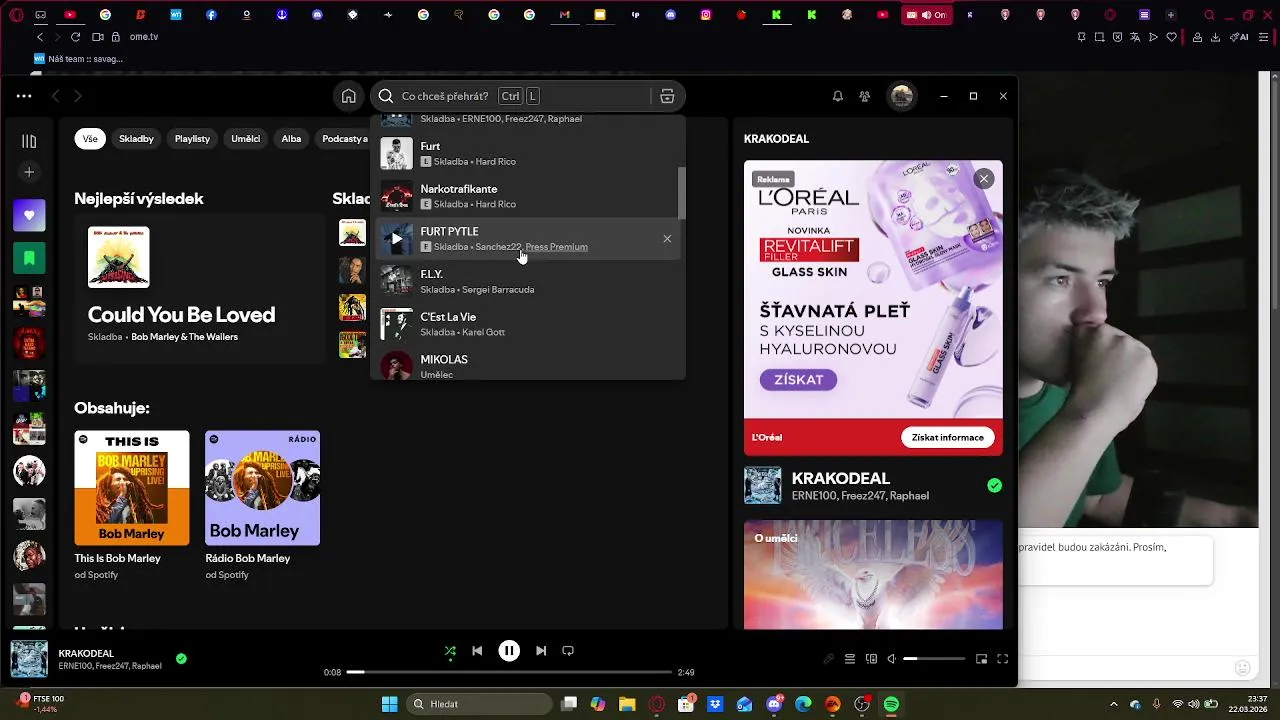Open the Friend Activity people icon

point(865,96)
